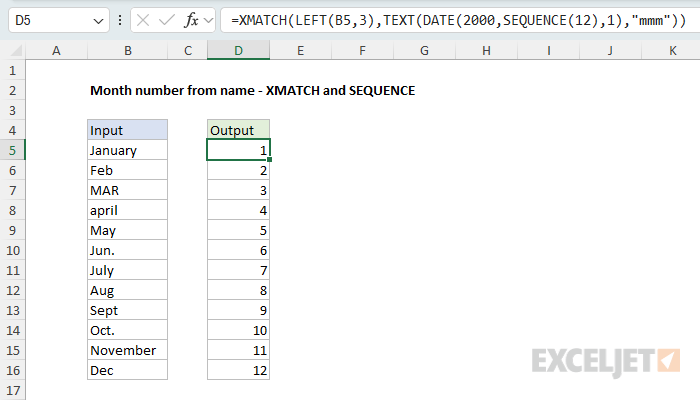Viewport: 700px width, 400px height.
Task: Select row 17 header
Action: (12, 390)
